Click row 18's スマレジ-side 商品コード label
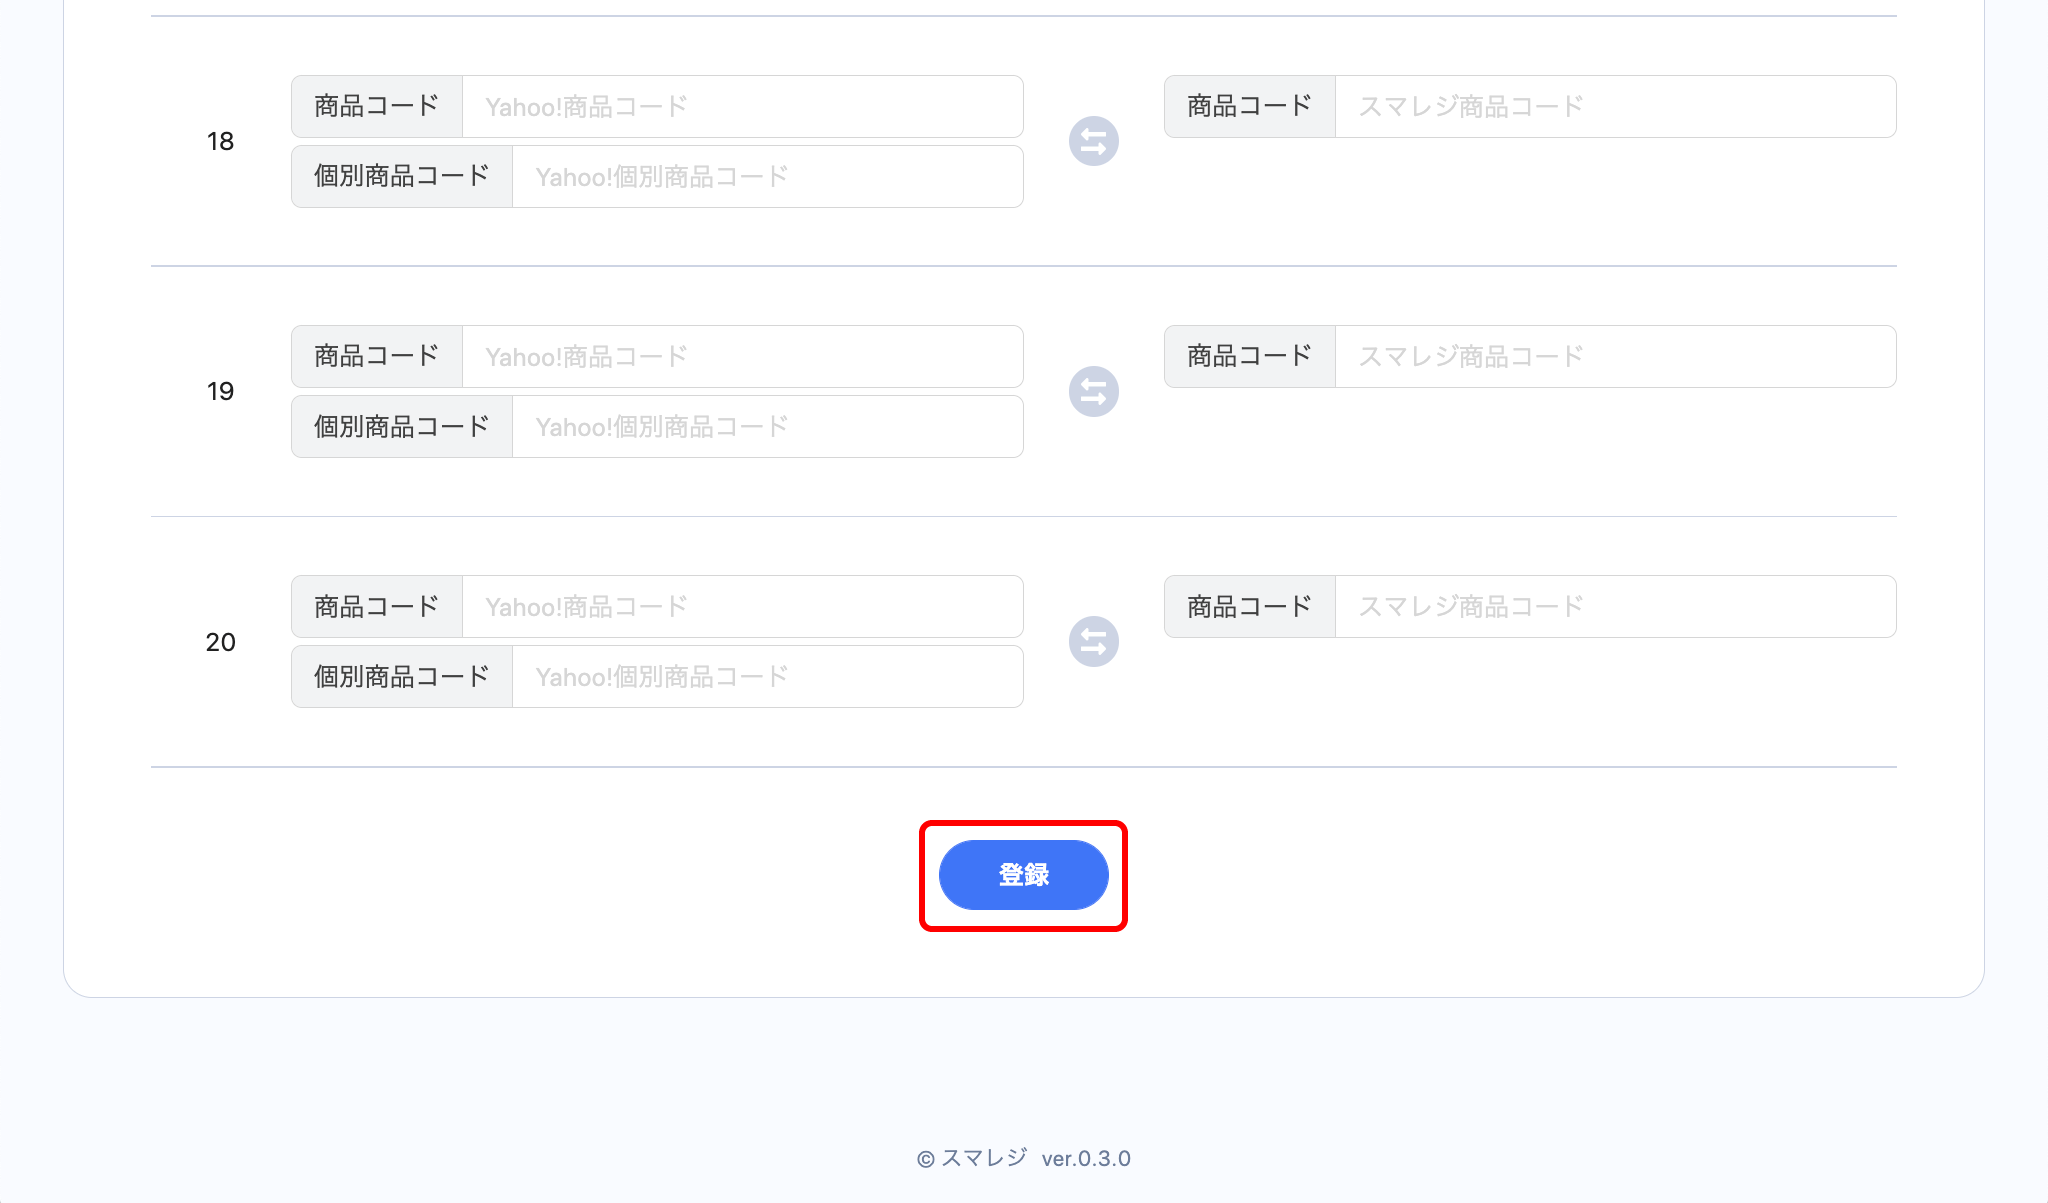This screenshot has width=2048, height=1203. click(x=1249, y=107)
